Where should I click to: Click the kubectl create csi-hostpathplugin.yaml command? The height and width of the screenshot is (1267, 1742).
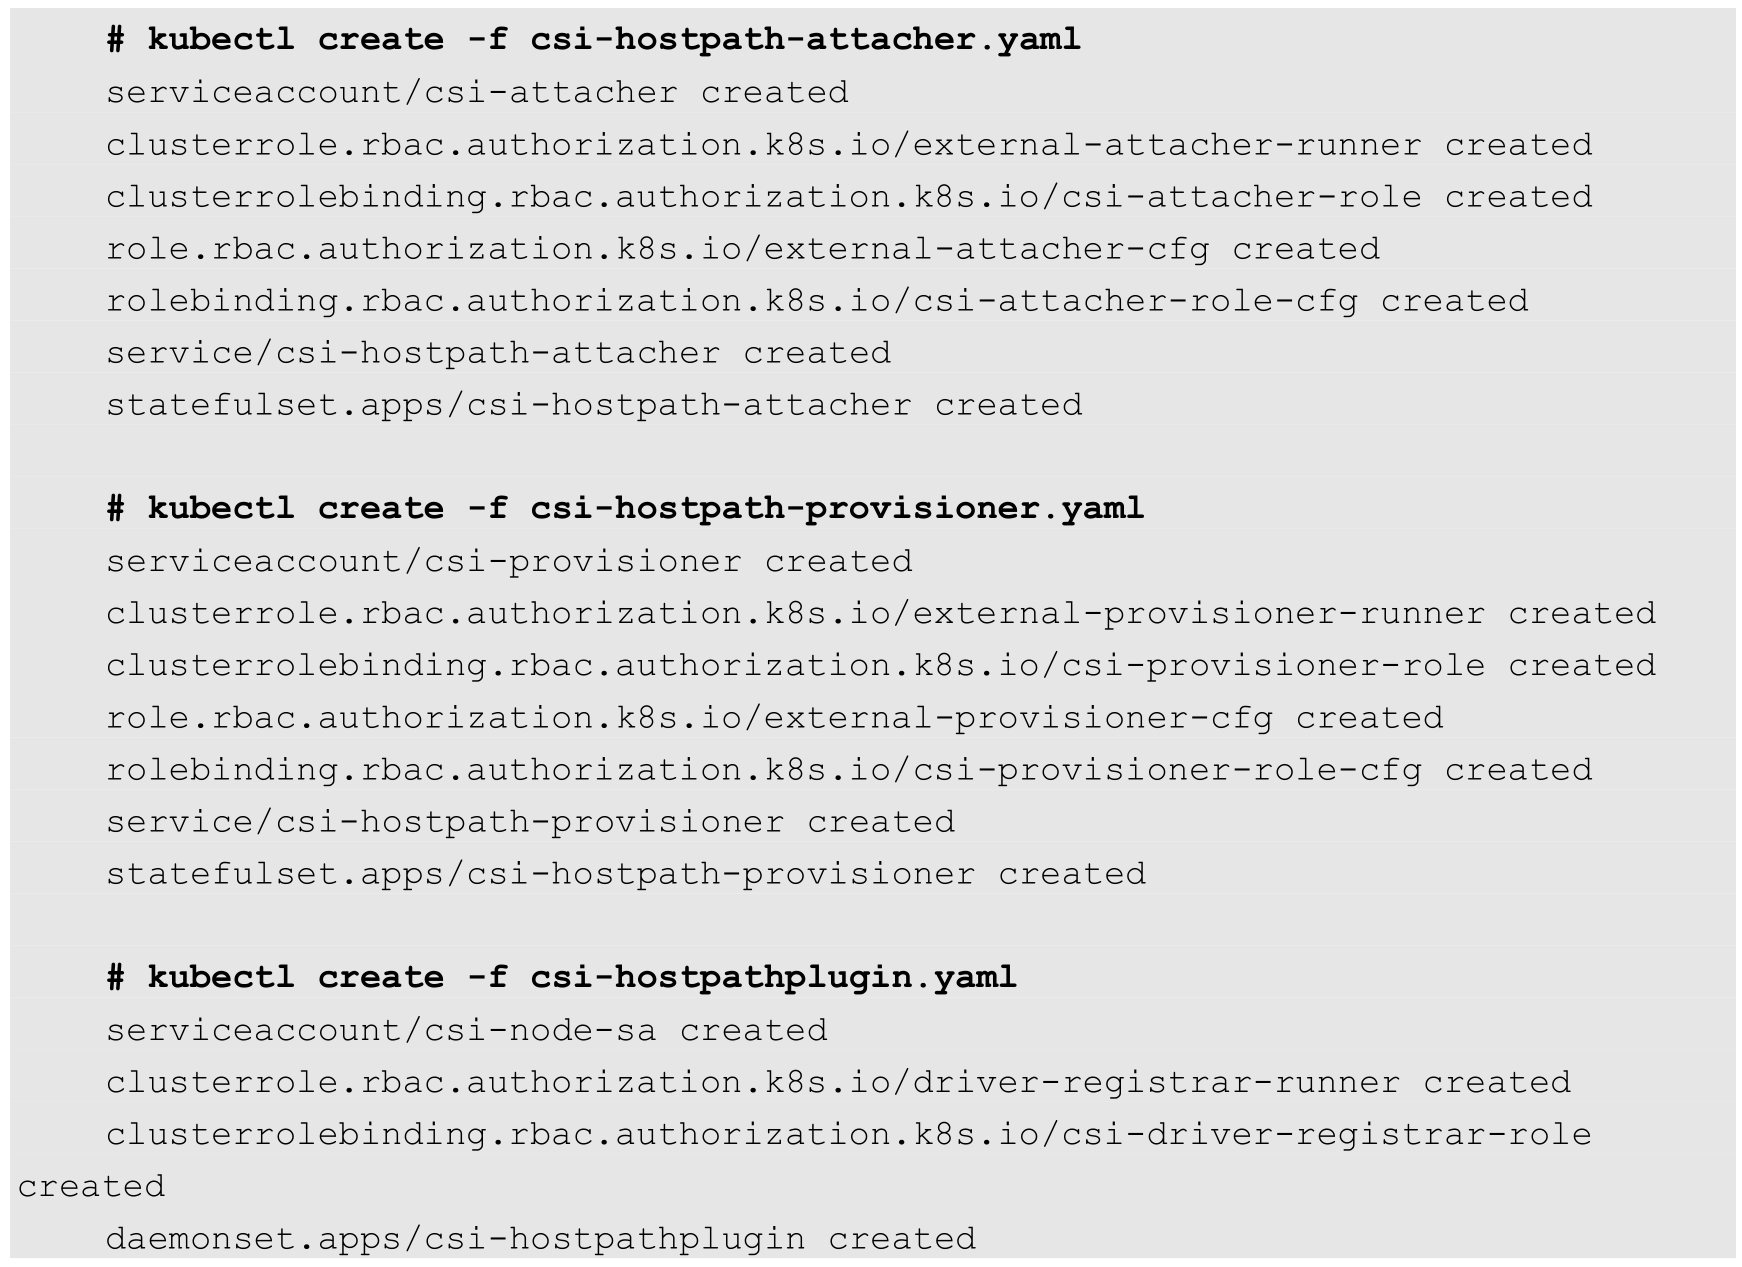pos(562,978)
